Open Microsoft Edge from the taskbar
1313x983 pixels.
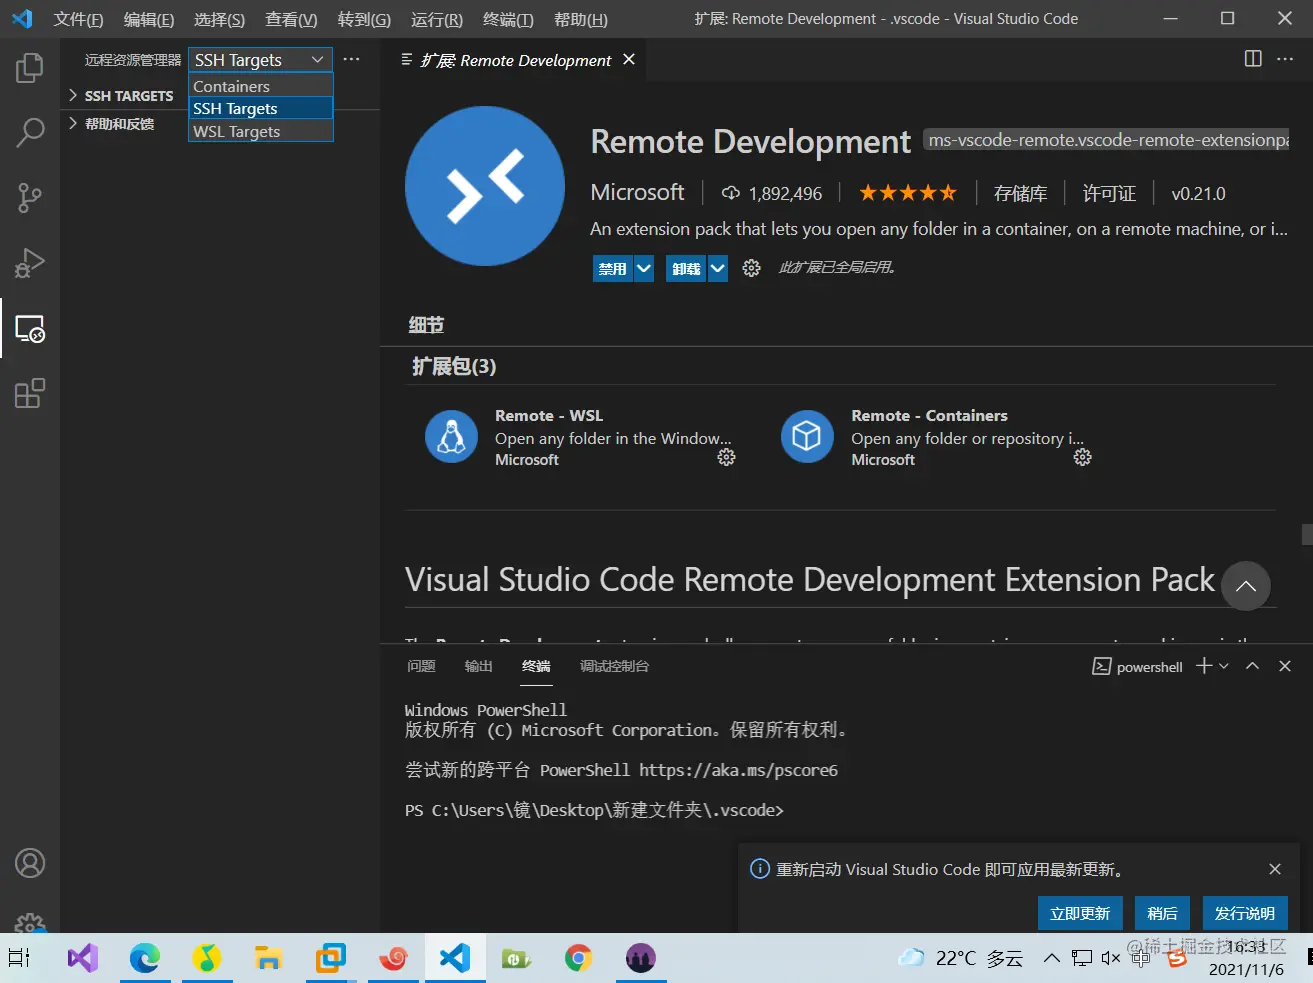click(x=145, y=958)
